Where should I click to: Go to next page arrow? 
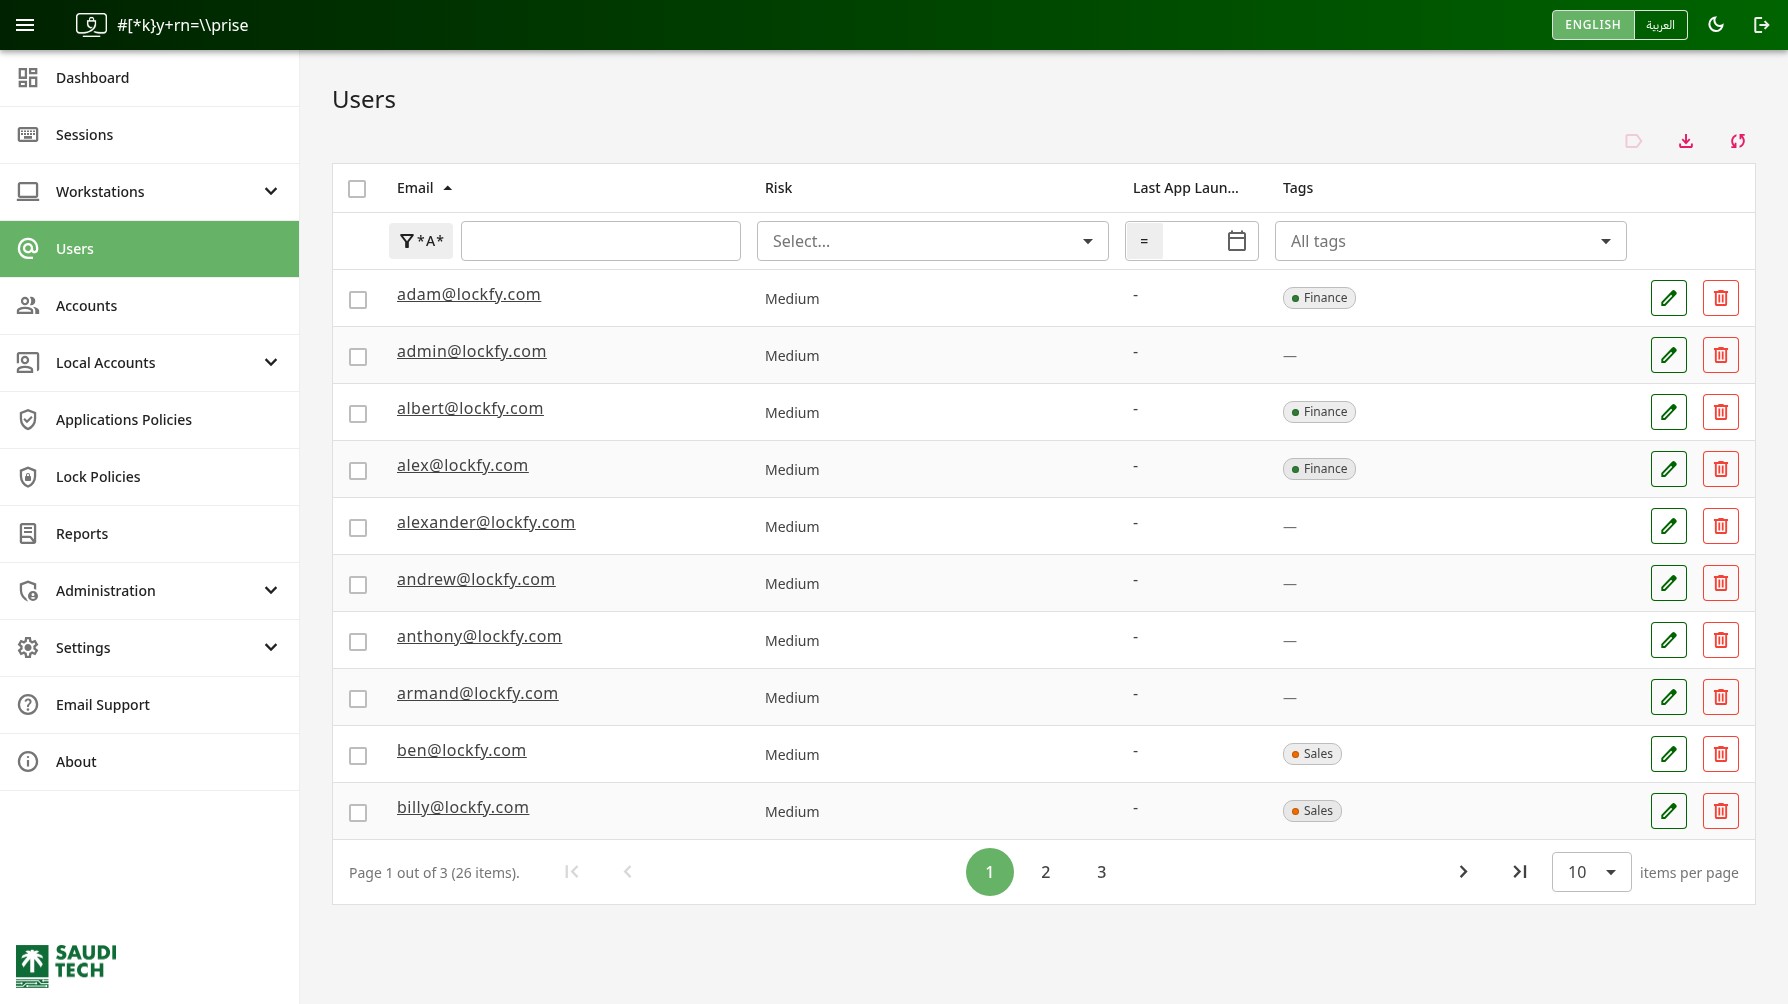click(1463, 872)
